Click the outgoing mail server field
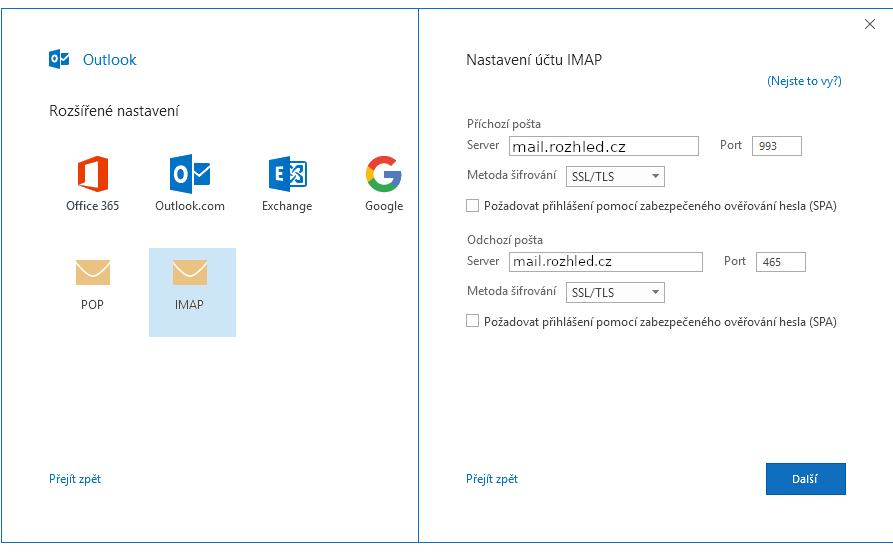The width and height of the screenshot is (893, 552). [x=605, y=262]
